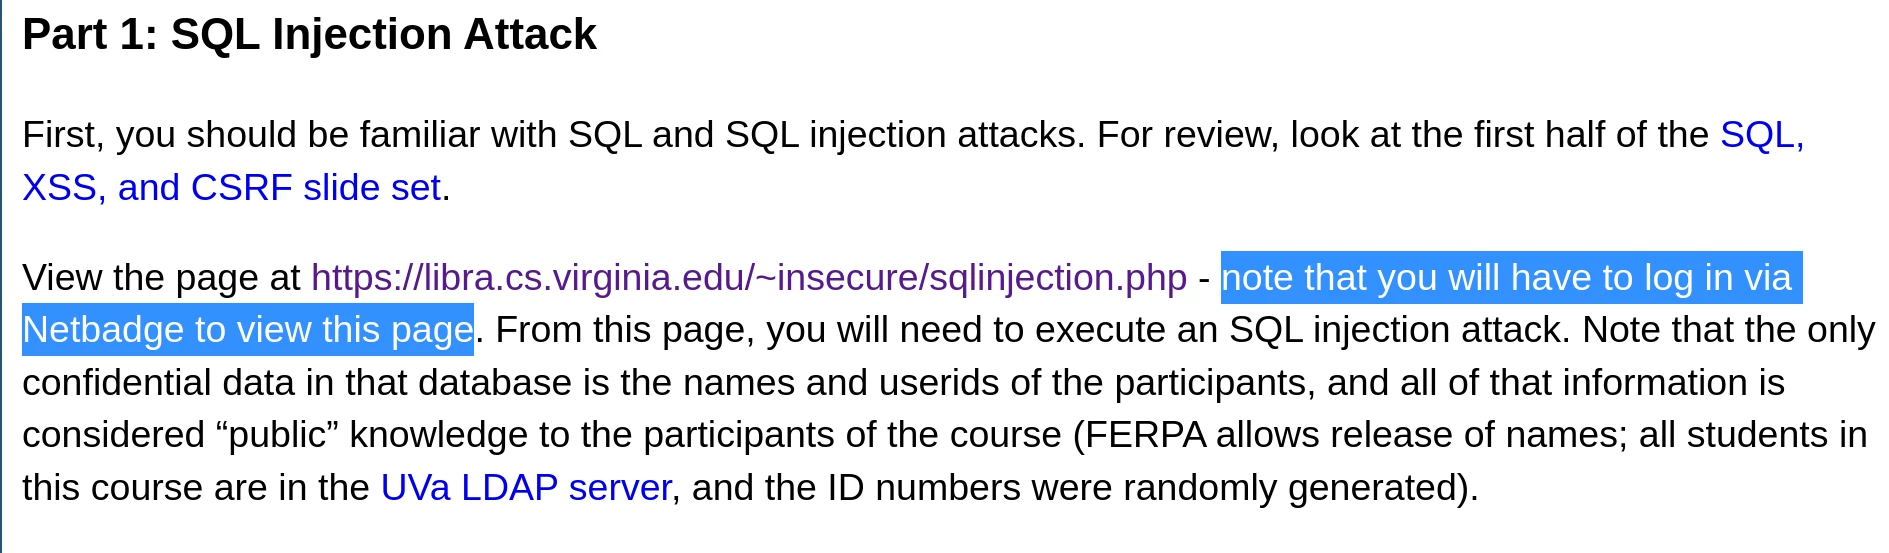1889x553 pixels.
Task: Click the words 'For review' in the first paragraph
Action: [1183, 135]
